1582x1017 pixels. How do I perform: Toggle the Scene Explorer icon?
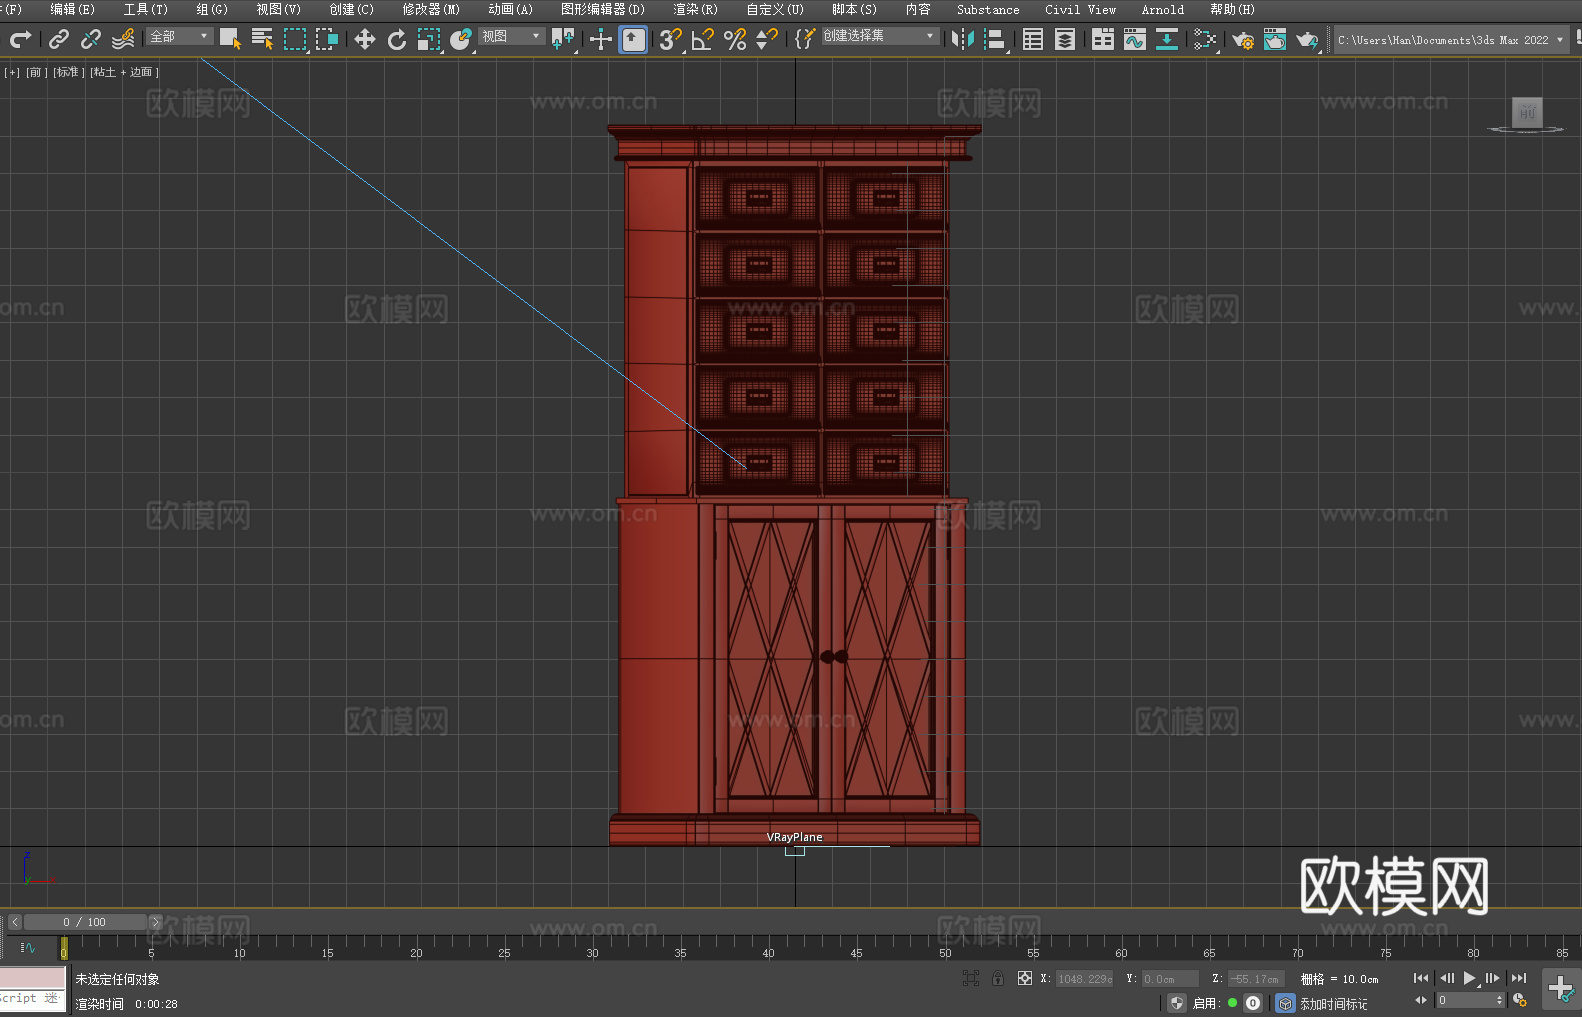pos(1033,39)
